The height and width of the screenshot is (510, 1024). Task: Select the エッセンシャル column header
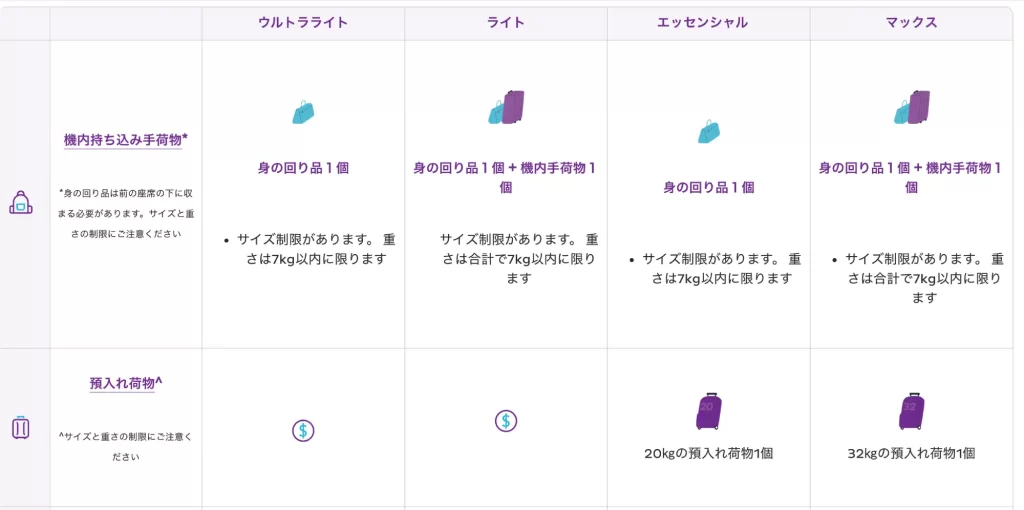[709, 22]
